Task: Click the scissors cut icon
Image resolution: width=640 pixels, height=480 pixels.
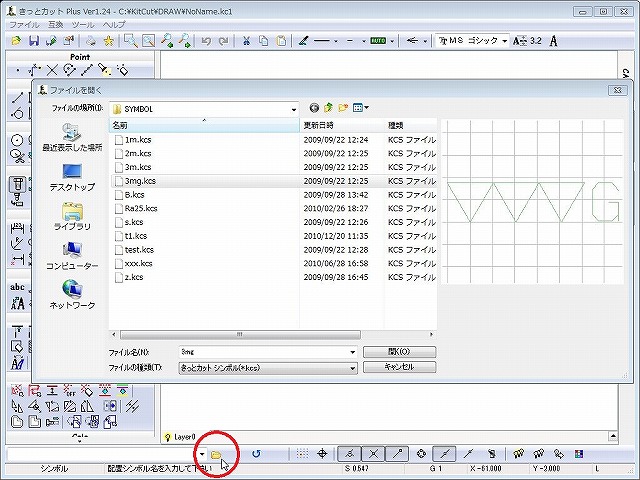Action: 246,41
